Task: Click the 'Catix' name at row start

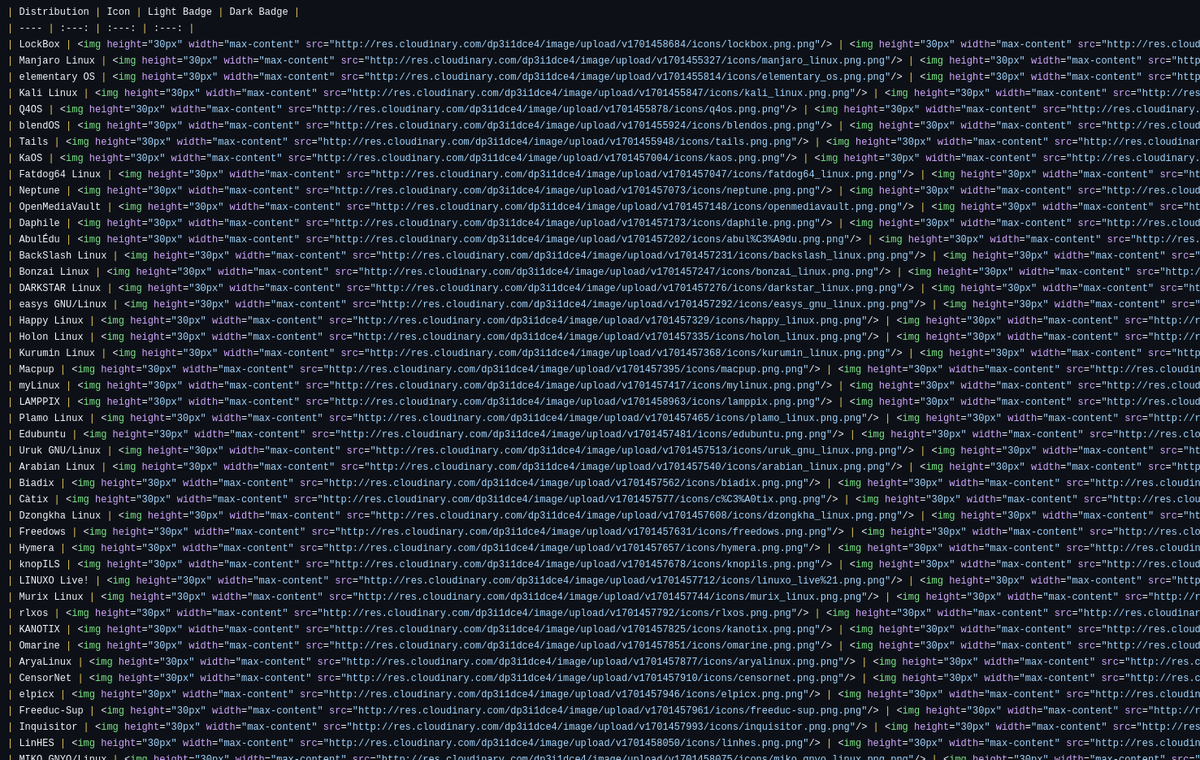Action: coord(33,499)
